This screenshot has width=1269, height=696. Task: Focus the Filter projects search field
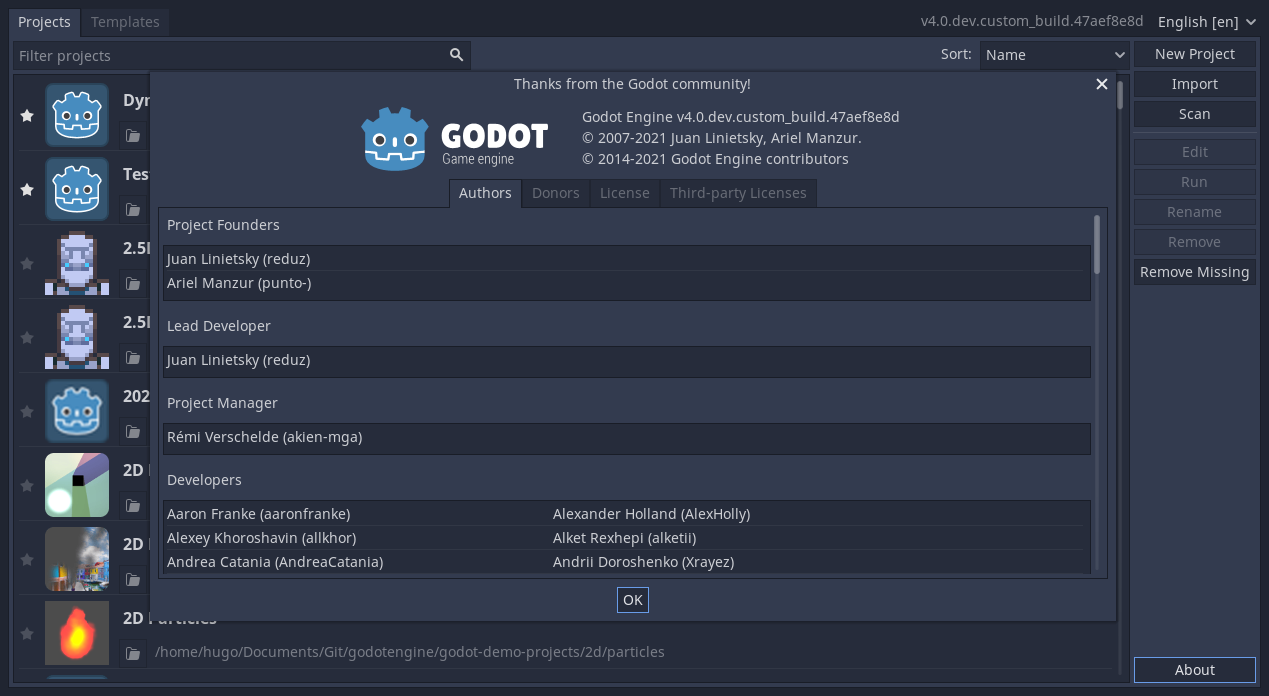pos(241,55)
